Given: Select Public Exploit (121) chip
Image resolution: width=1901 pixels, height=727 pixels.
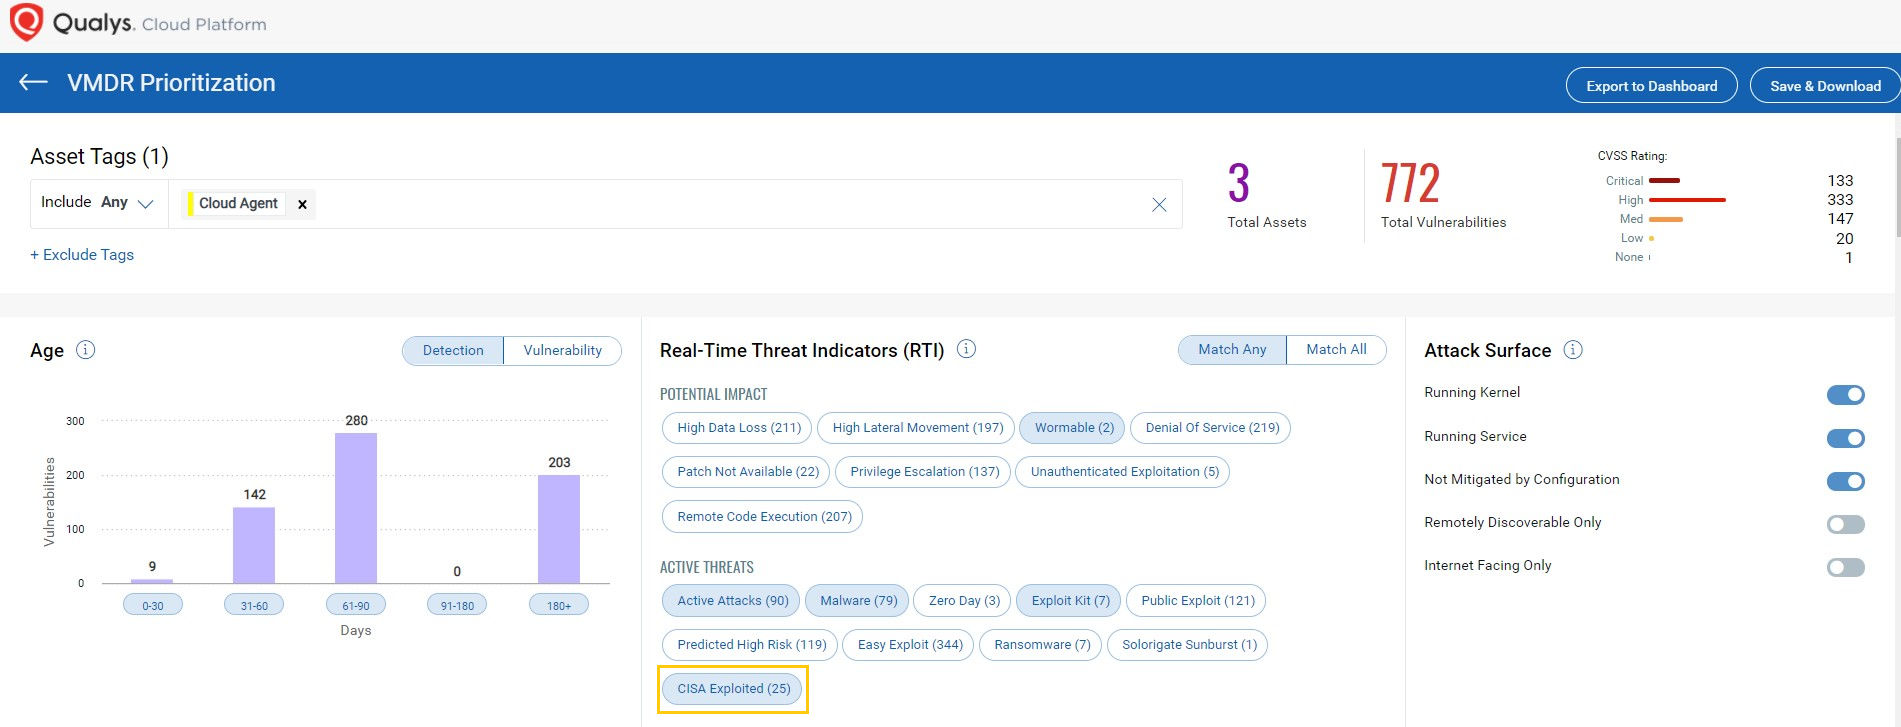Looking at the screenshot, I should tap(1197, 601).
